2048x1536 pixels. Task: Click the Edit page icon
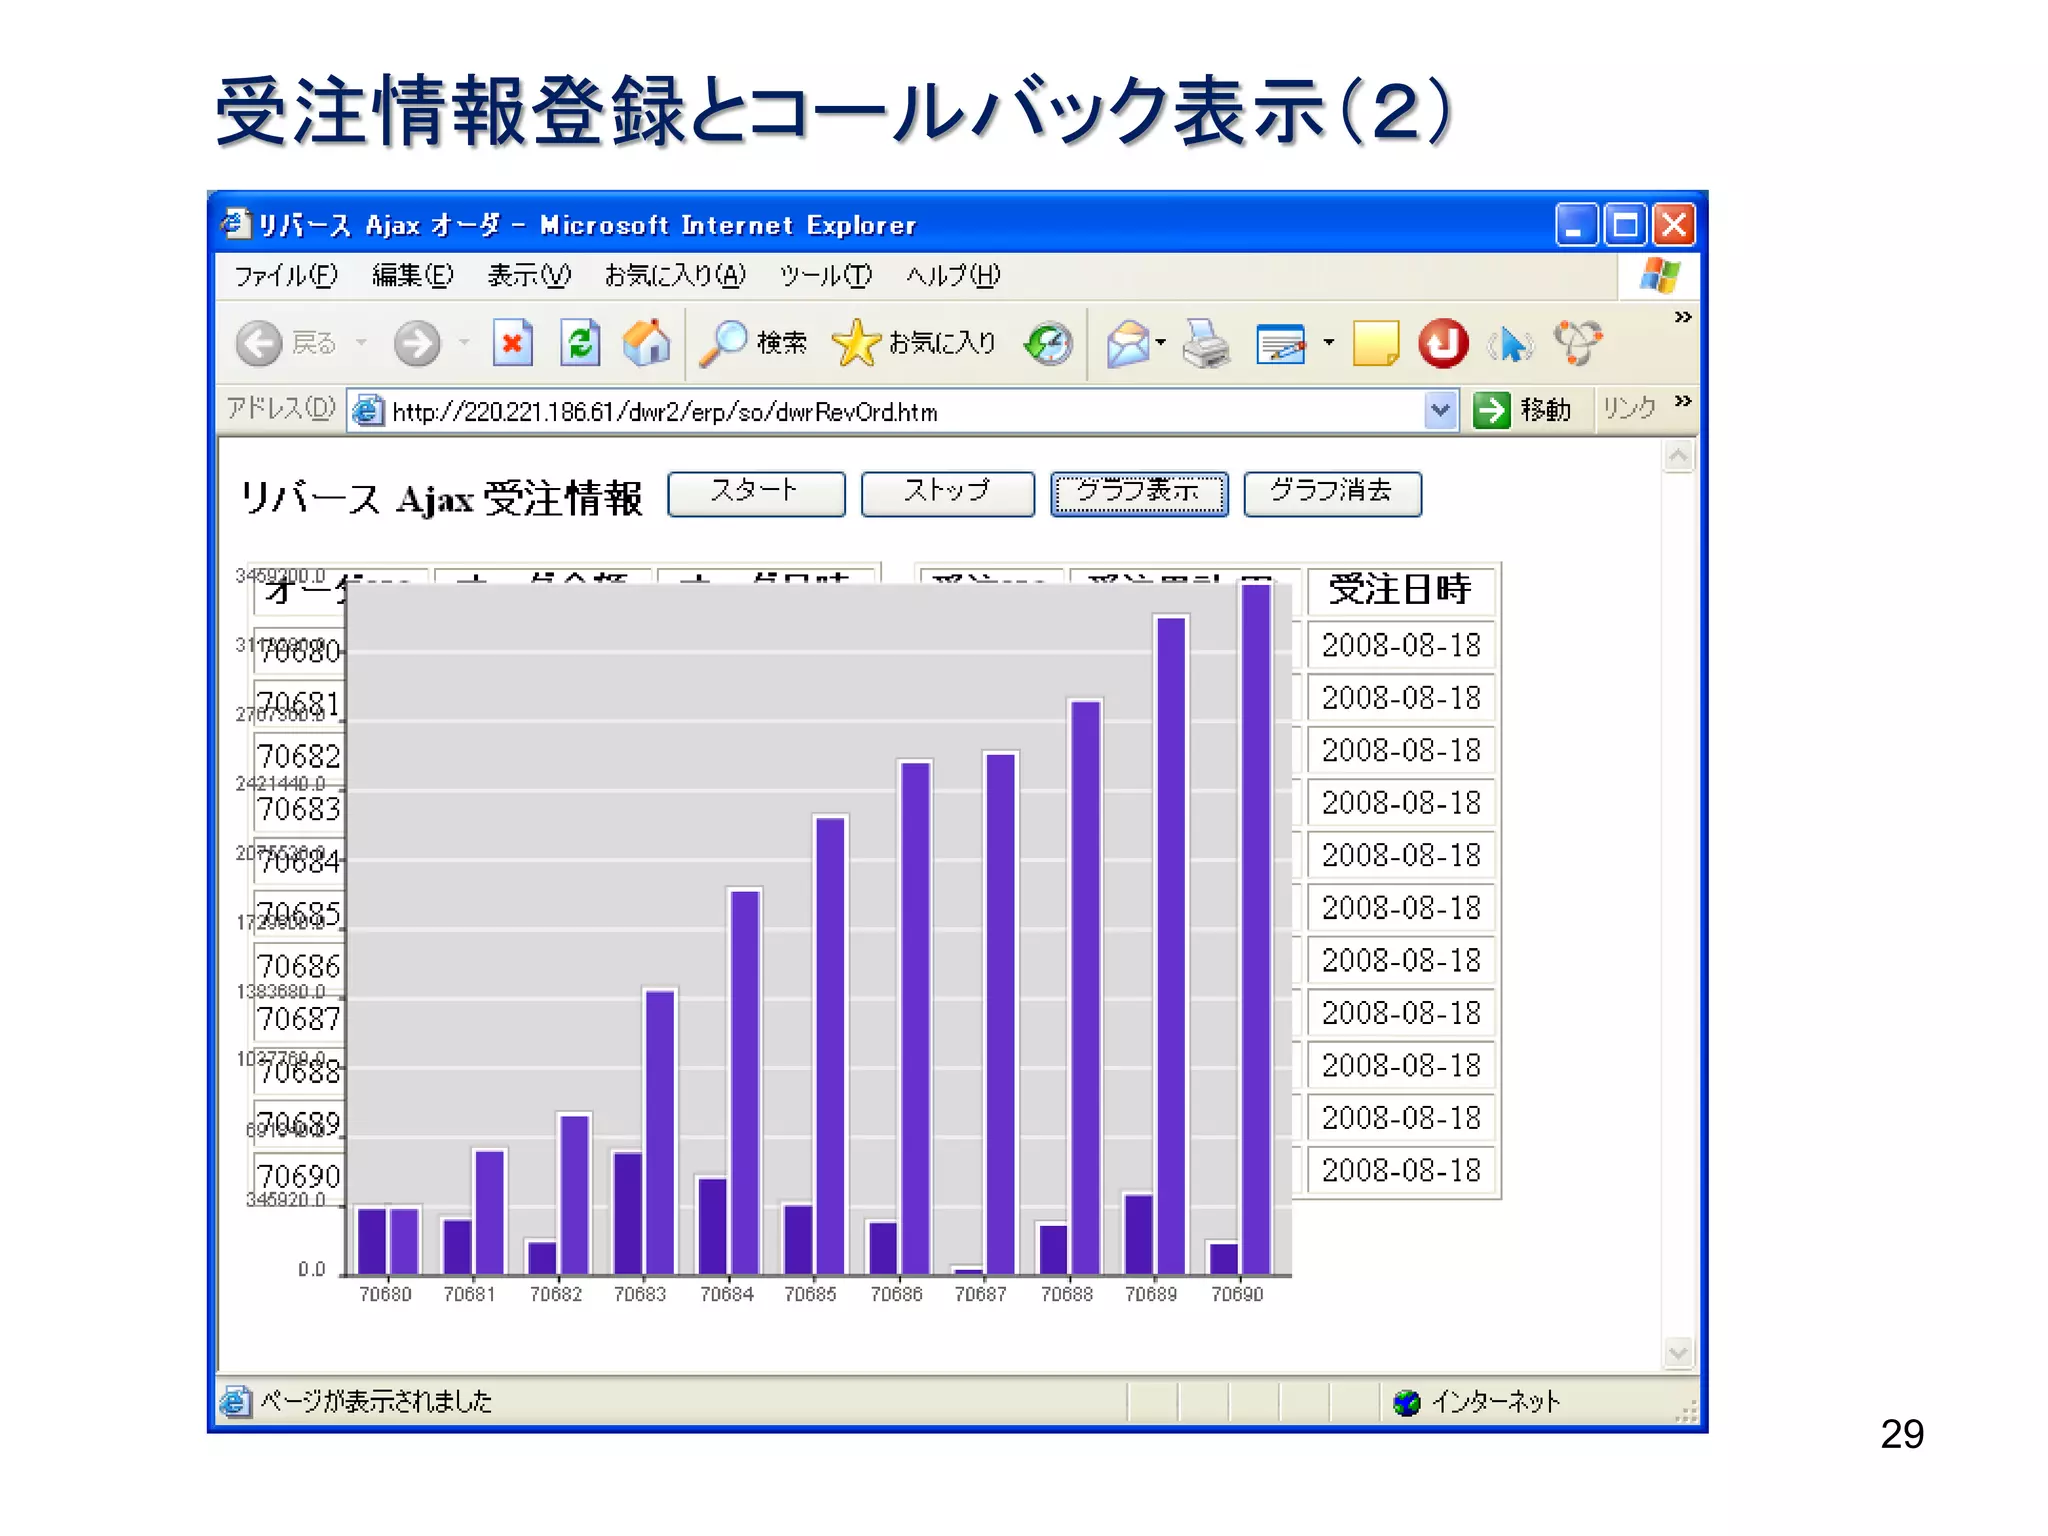1281,344
